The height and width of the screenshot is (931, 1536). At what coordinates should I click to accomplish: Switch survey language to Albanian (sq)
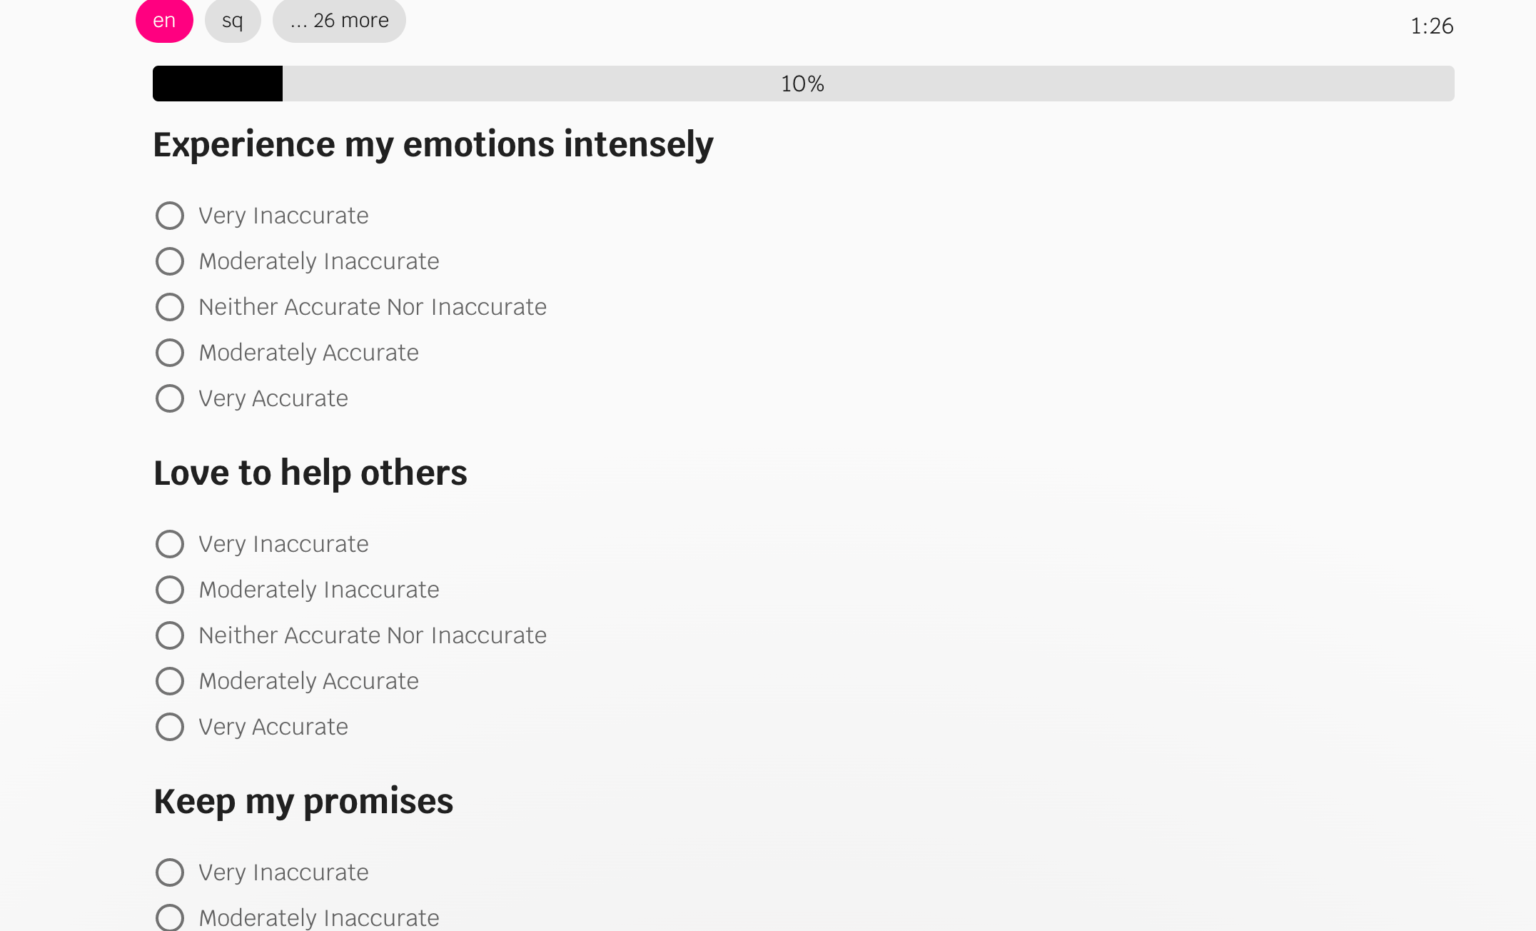232,20
